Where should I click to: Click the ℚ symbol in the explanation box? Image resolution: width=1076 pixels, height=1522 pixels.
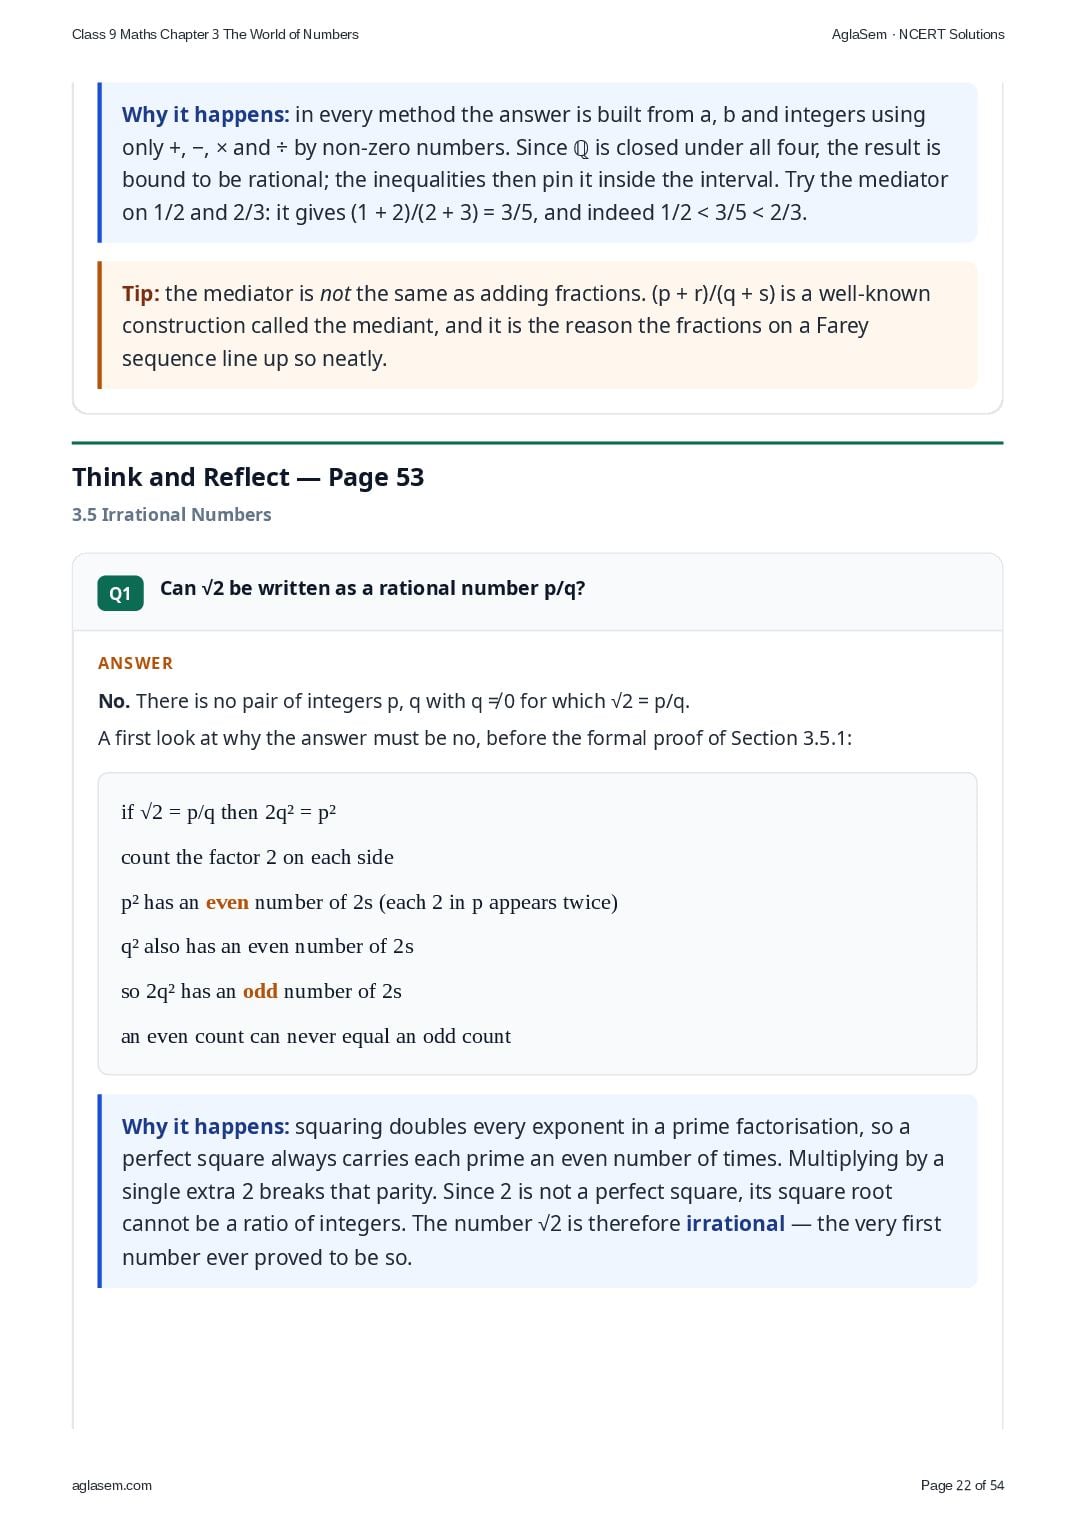[x=581, y=148]
